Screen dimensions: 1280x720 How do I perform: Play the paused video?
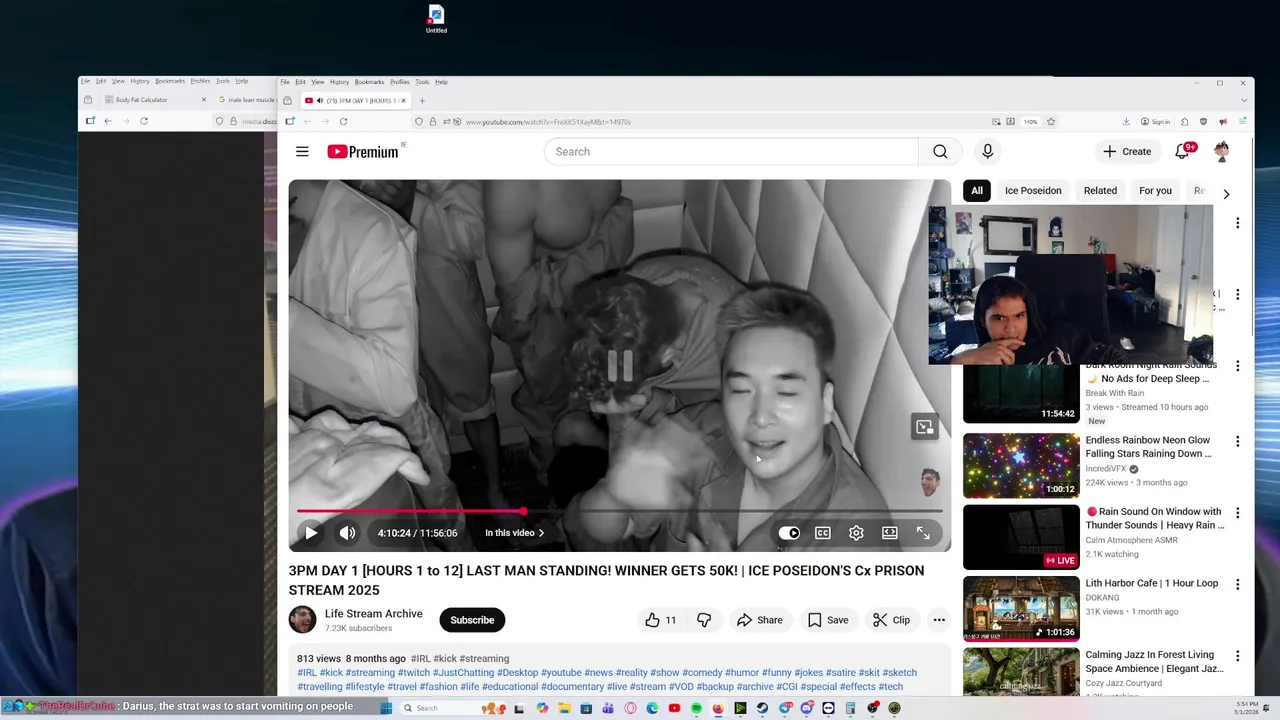311,533
